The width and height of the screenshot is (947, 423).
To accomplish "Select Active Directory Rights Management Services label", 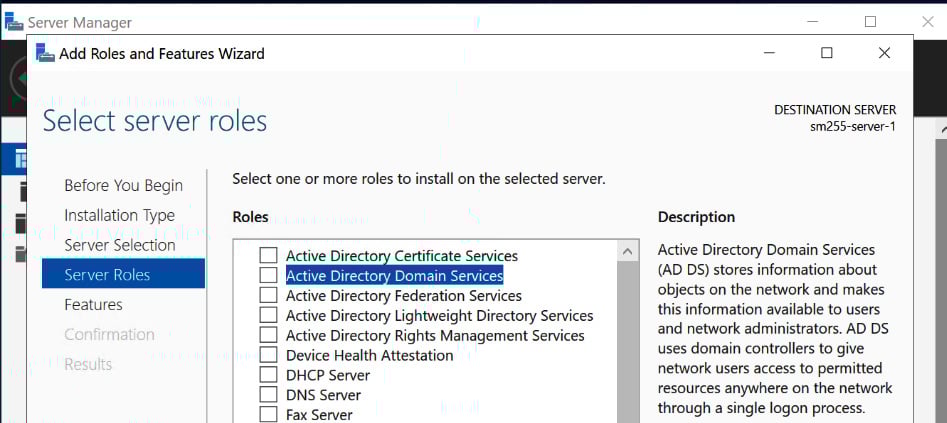I will 435,335.
